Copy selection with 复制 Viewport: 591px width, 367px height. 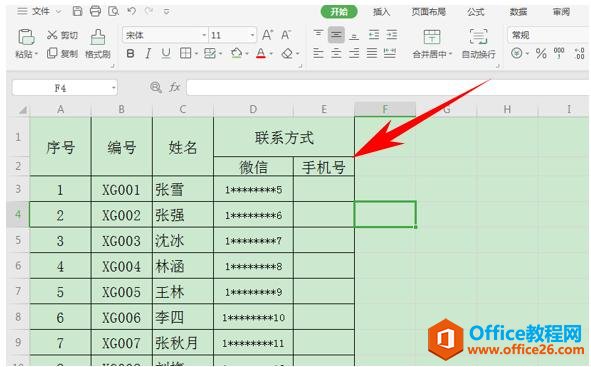[63, 54]
